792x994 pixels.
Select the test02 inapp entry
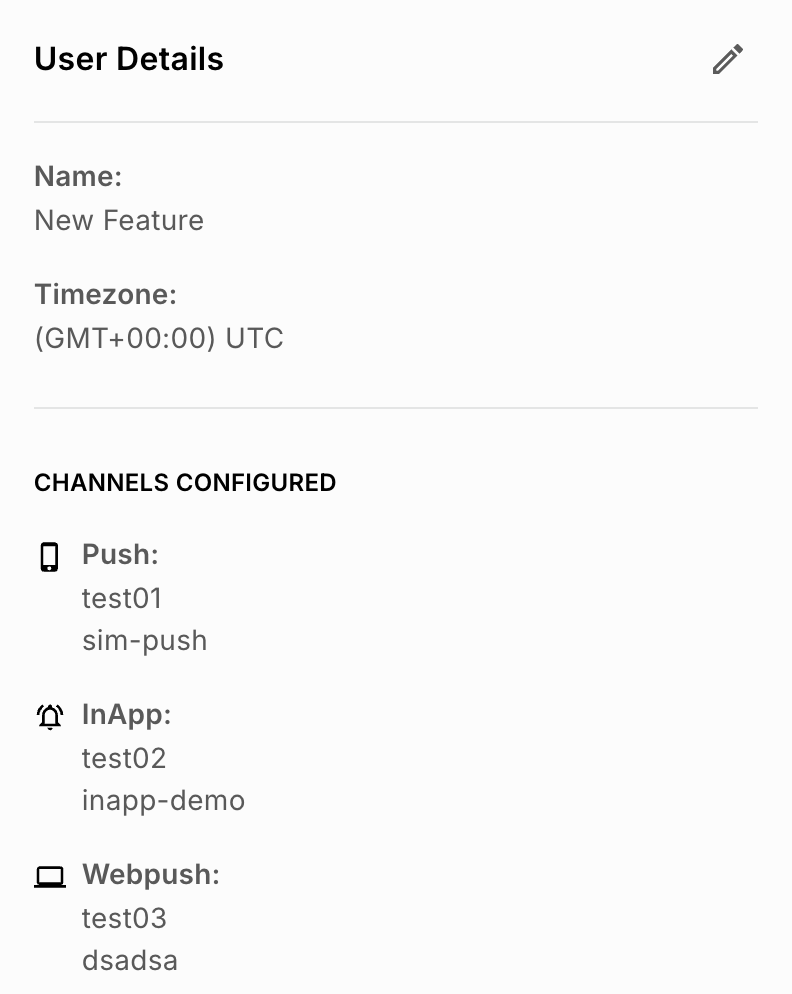click(x=124, y=758)
